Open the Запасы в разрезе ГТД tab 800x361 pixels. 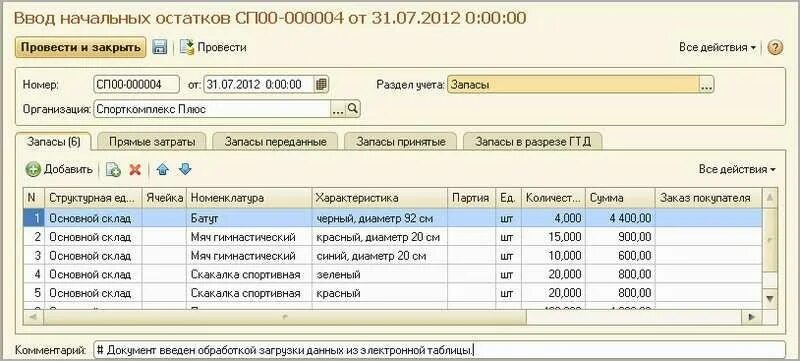(x=533, y=142)
